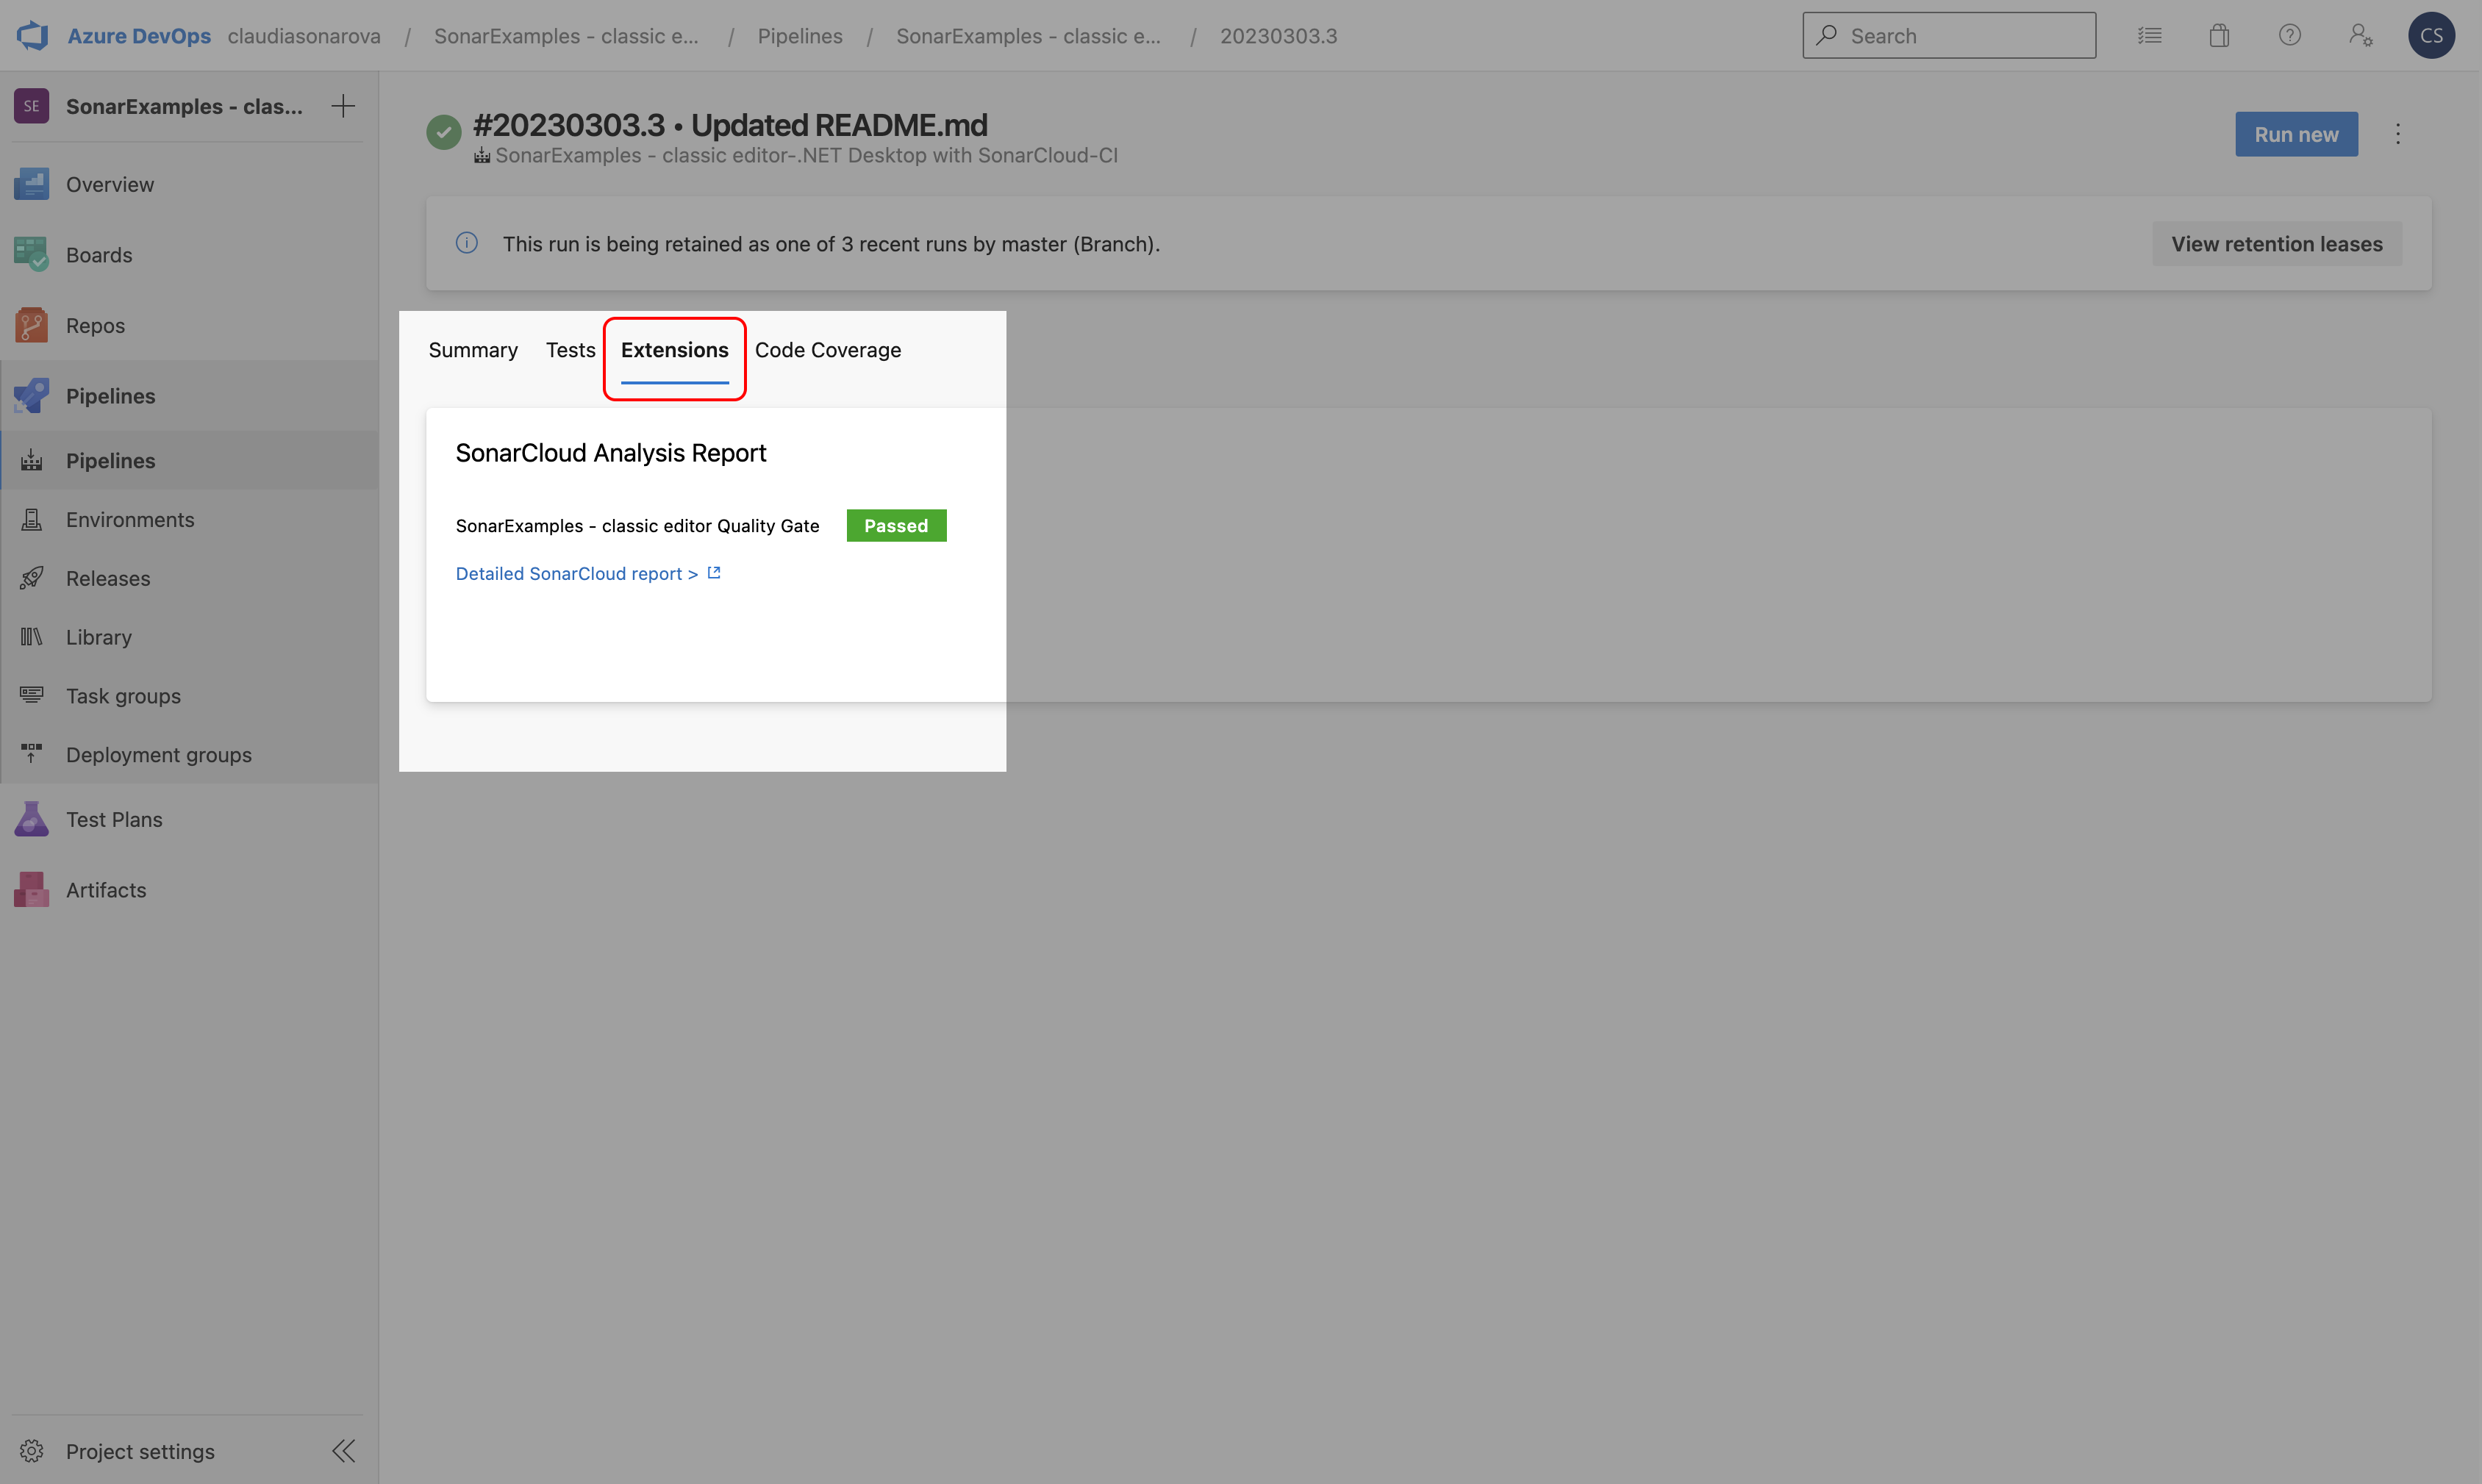Click the SE project avatar
The width and height of the screenshot is (2482, 1484).
(x=31, y=106)
